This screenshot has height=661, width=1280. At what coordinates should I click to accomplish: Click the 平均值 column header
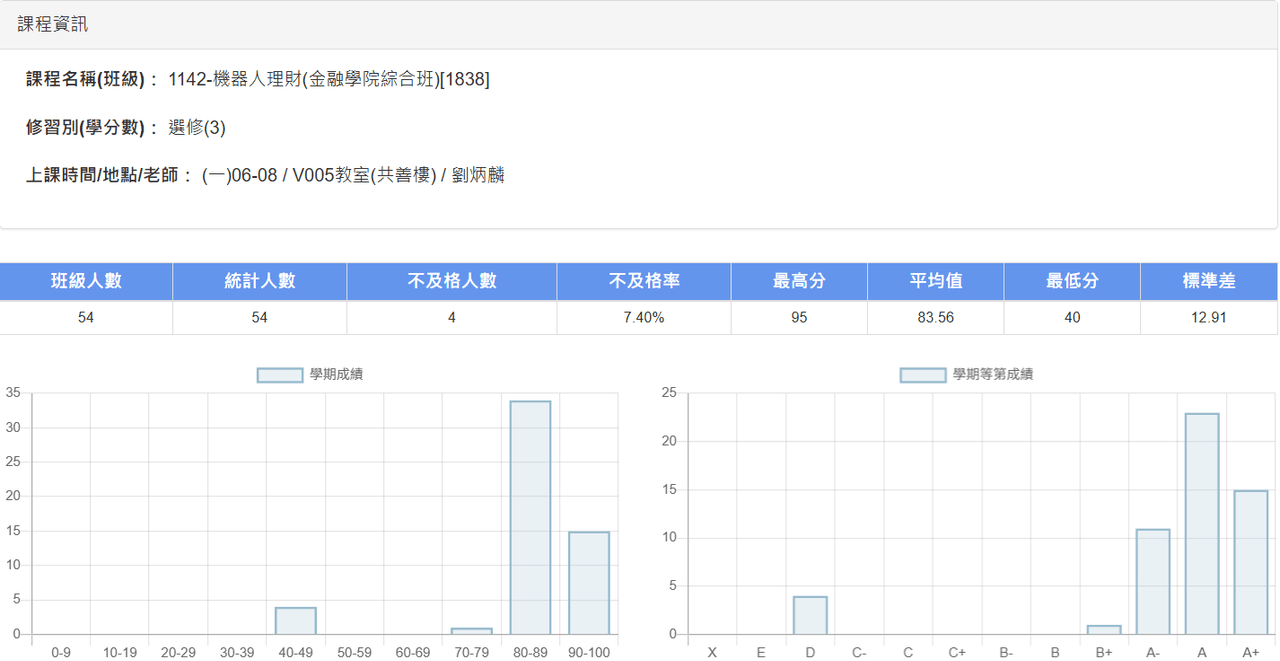coord(936,281)
